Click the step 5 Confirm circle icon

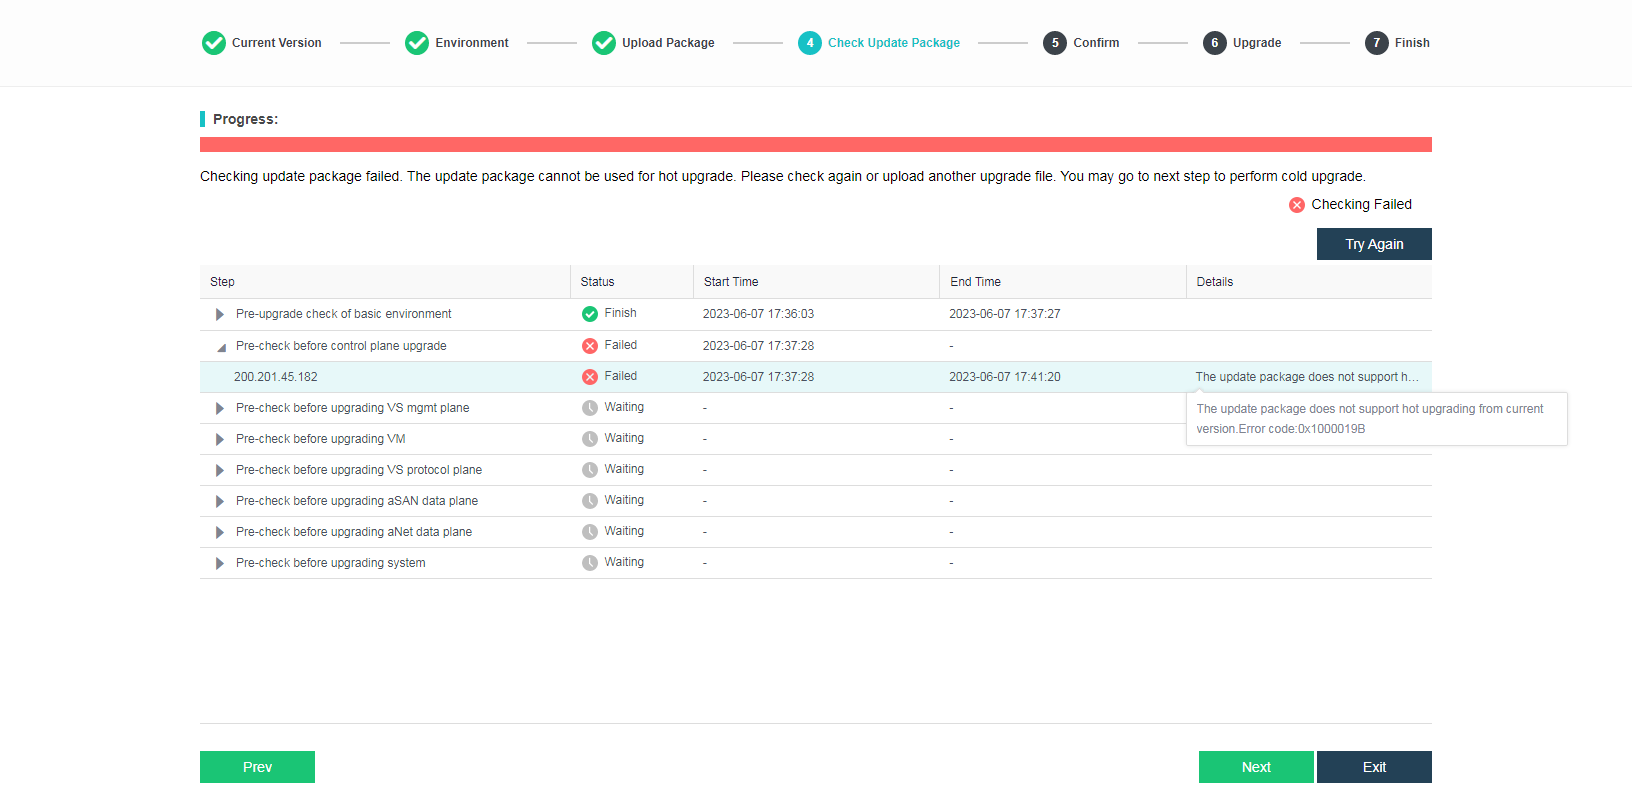coord(1055,43)
